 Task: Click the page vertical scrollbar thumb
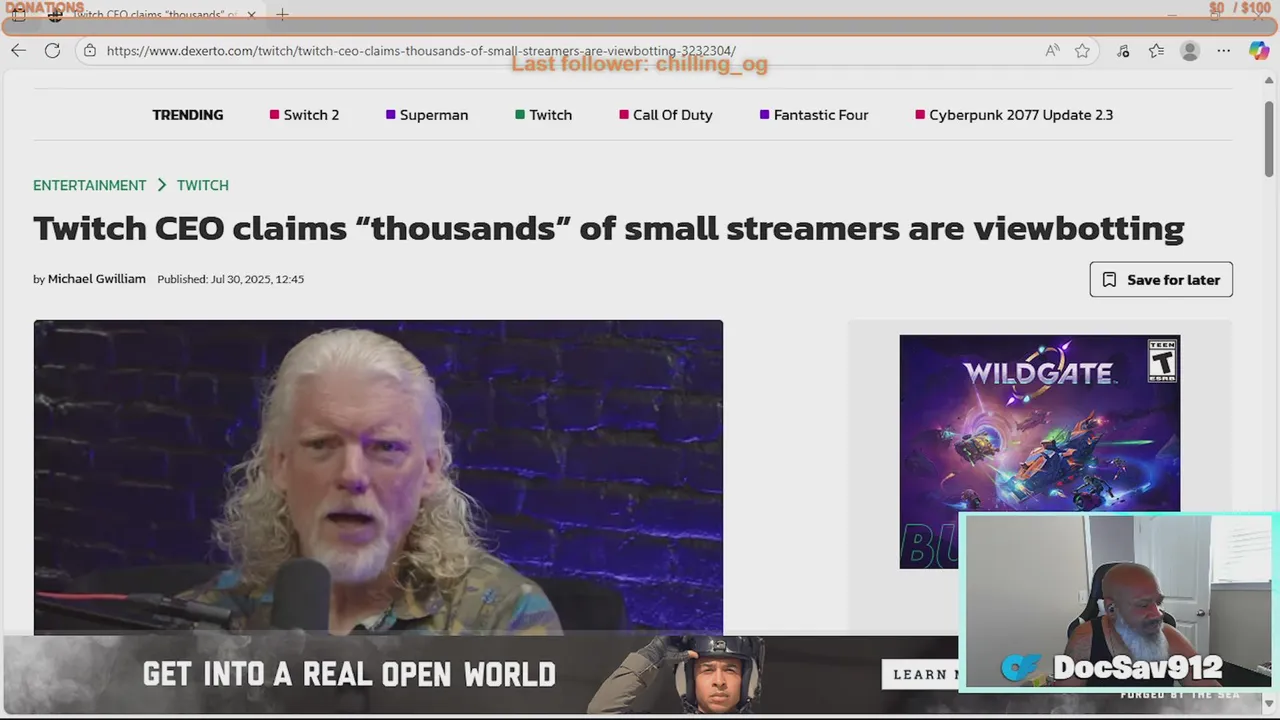[x=1269, y=137]
